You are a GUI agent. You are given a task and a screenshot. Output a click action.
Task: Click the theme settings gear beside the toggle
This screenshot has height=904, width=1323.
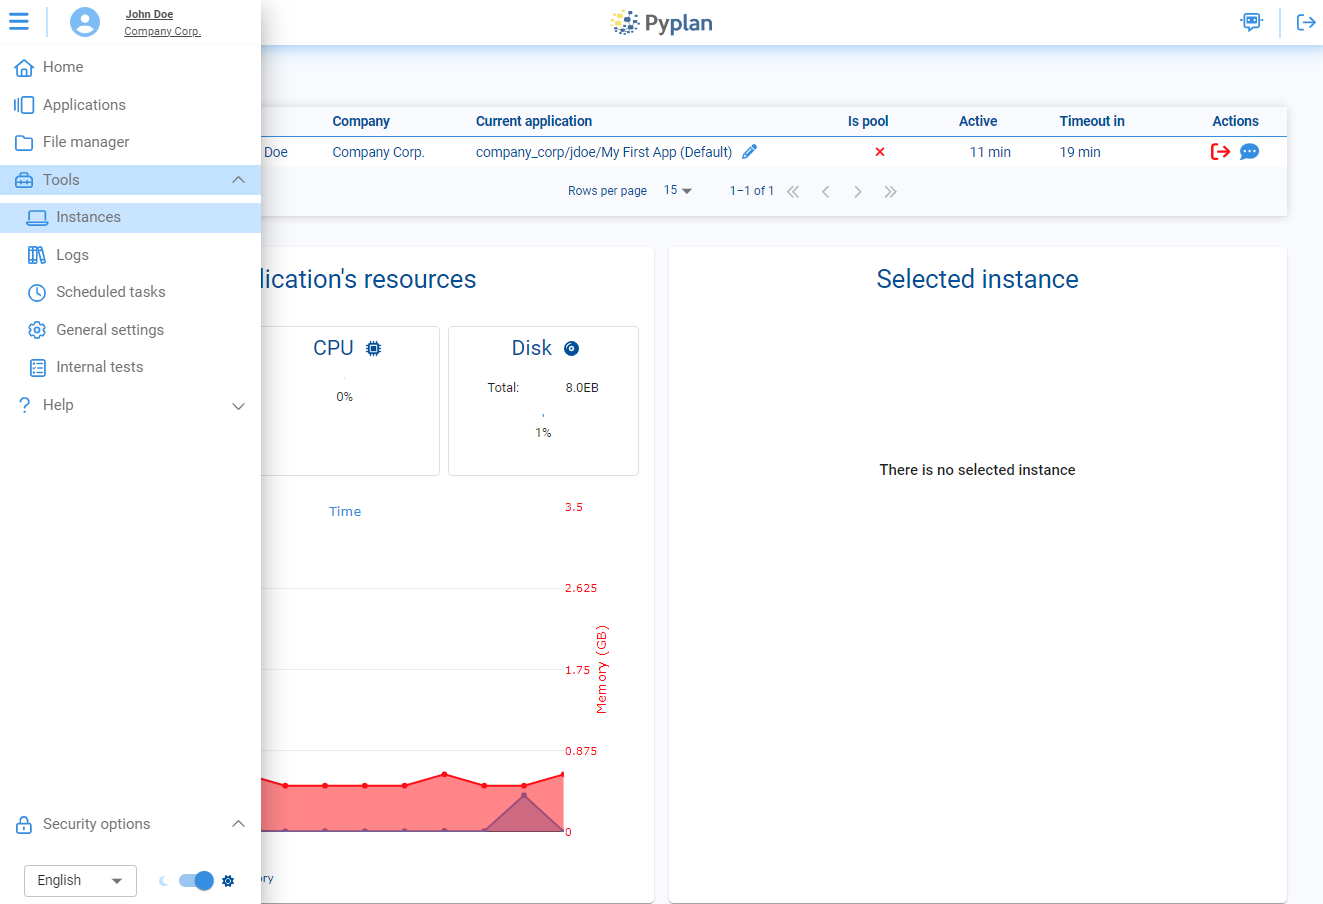coord(228,880)
